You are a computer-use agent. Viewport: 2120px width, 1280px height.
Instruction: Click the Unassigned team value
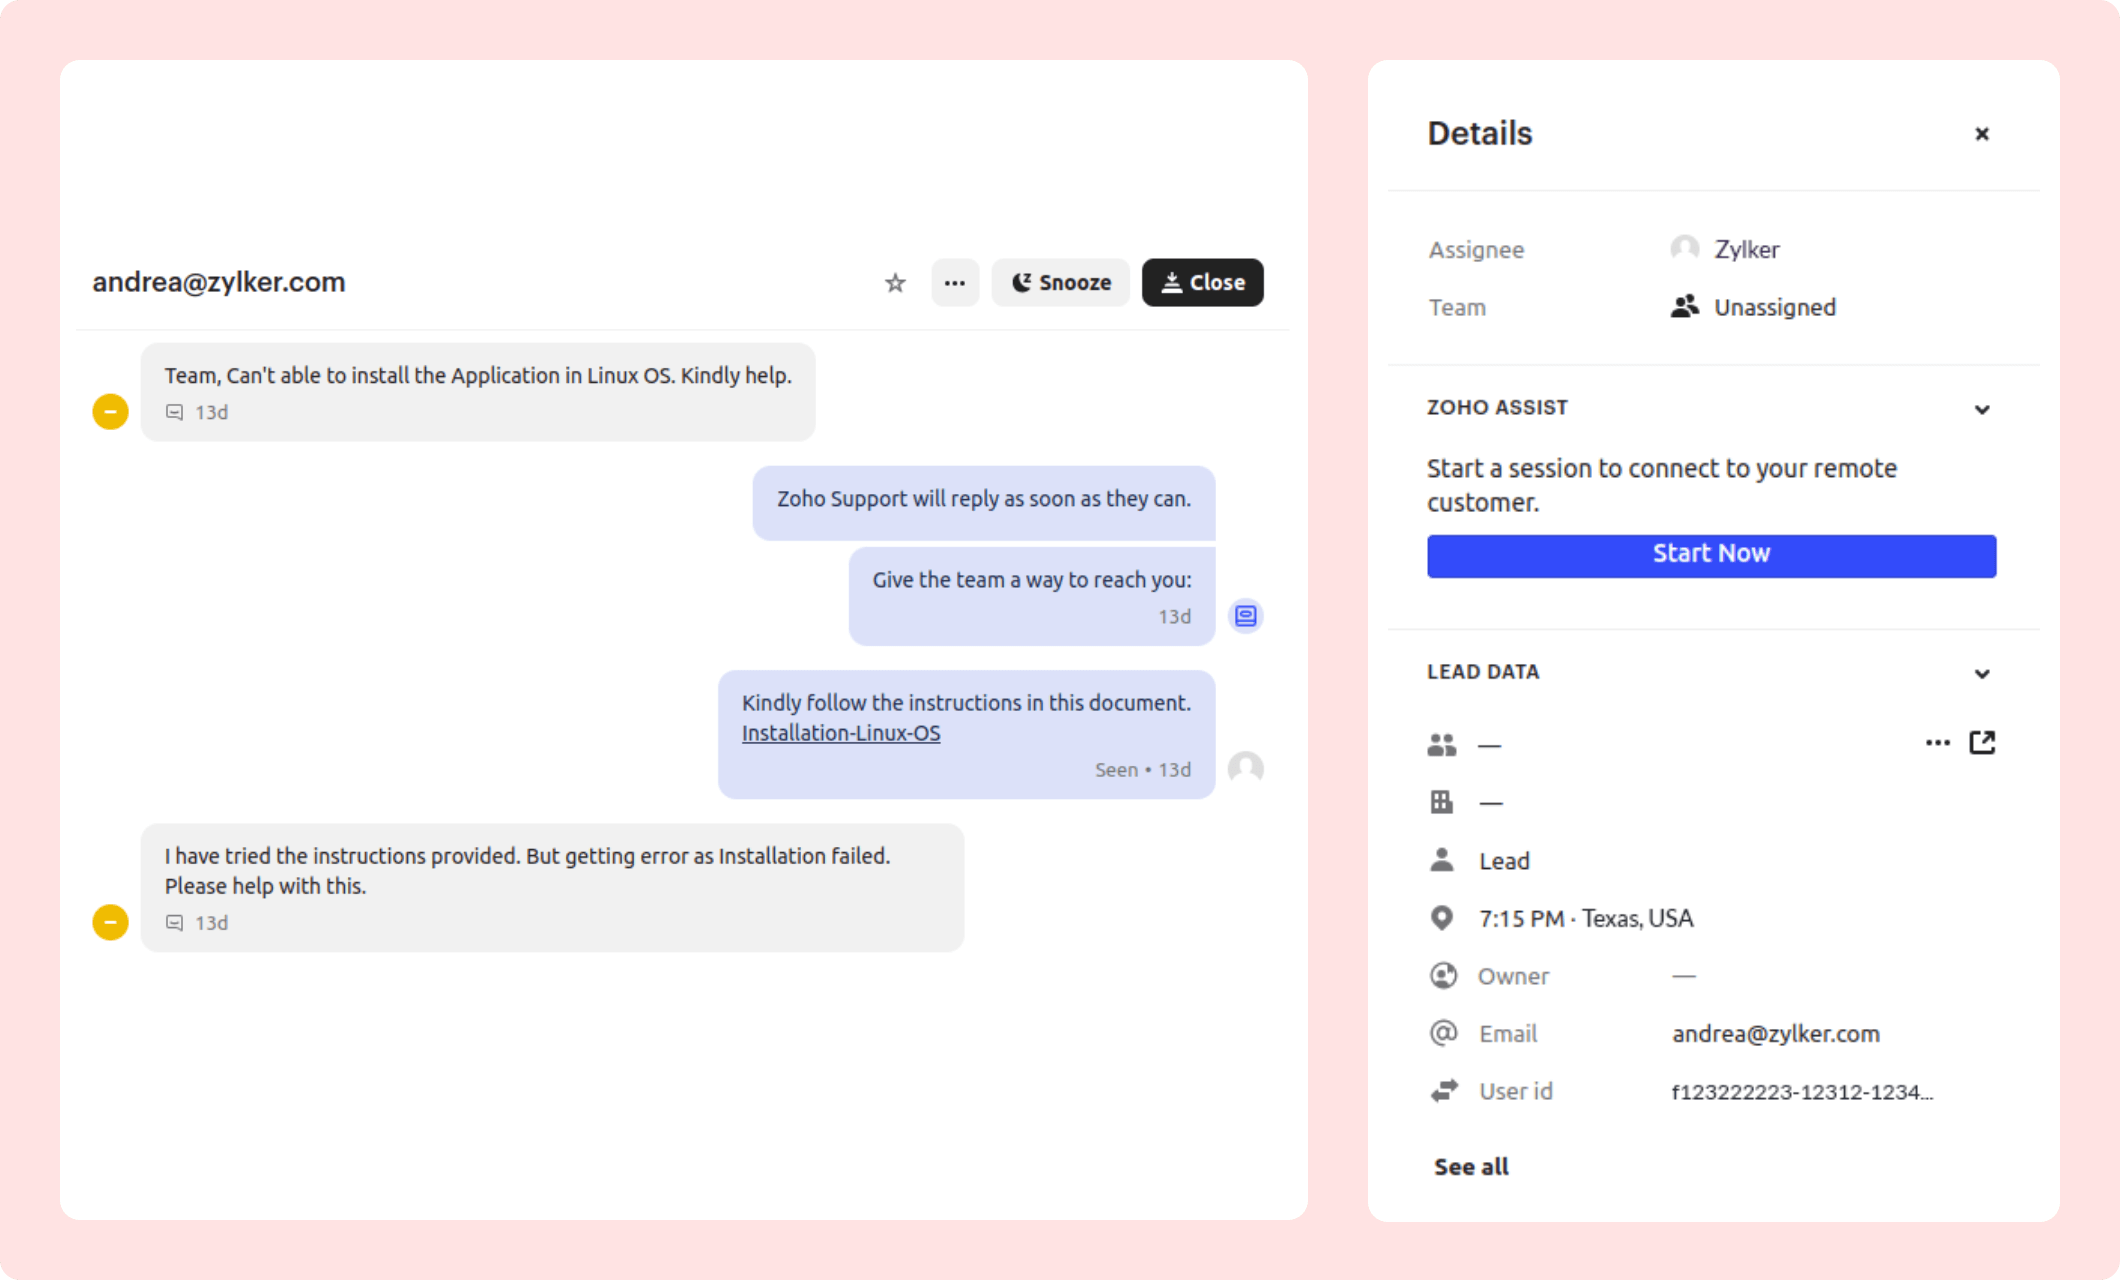pyautogui.click(x=1775, y=307)
